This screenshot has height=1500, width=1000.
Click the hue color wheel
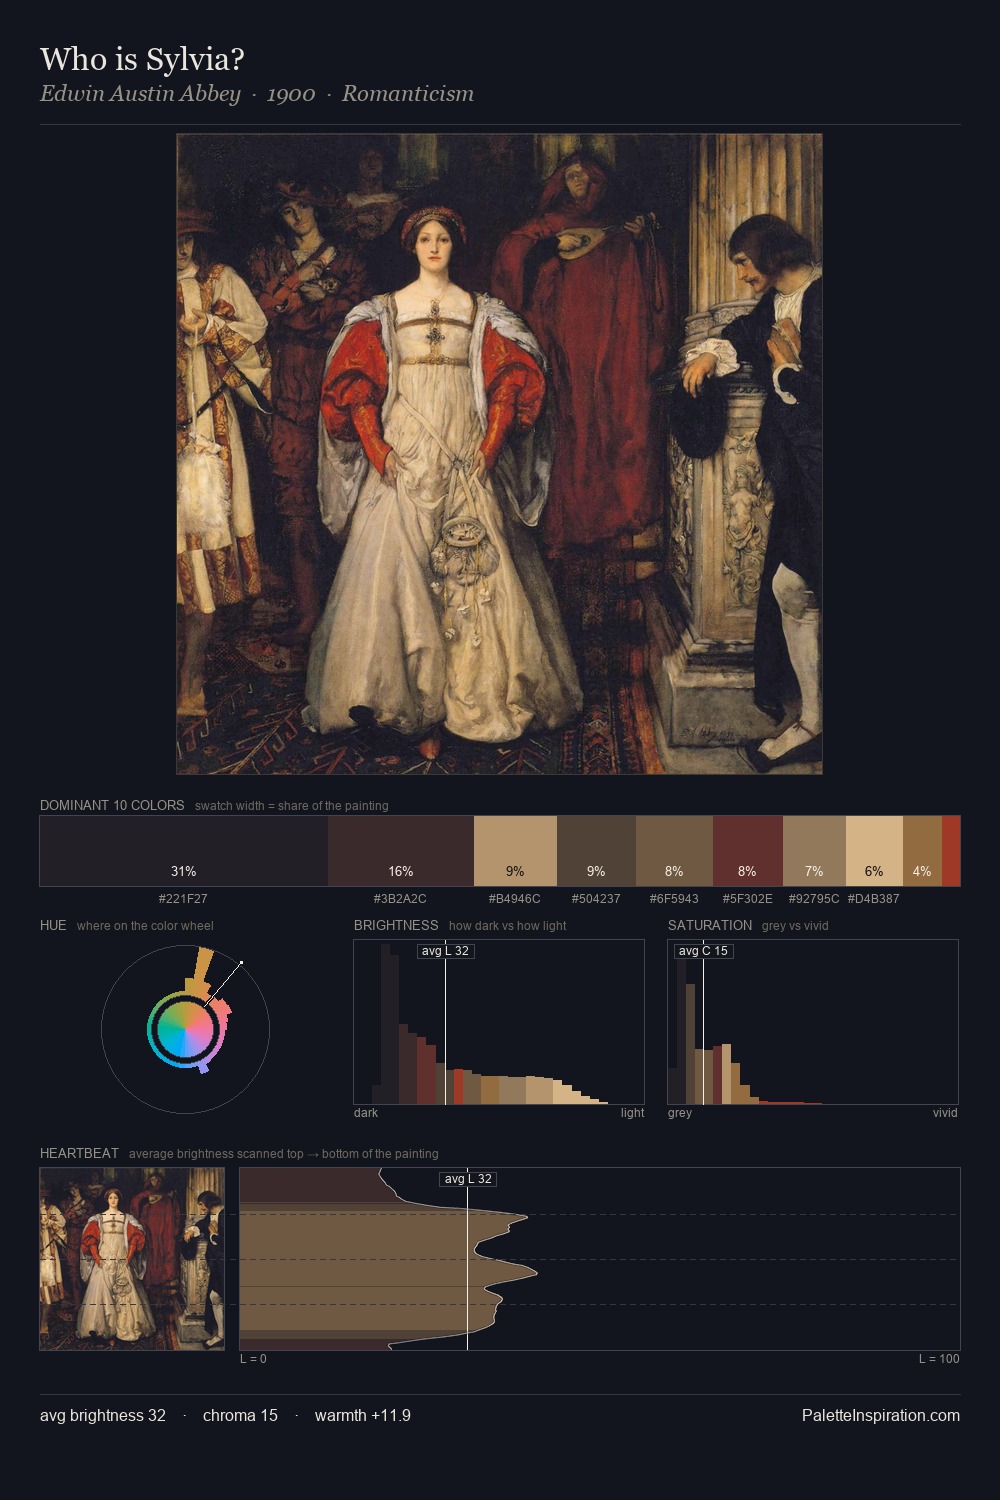[185, 1028]
